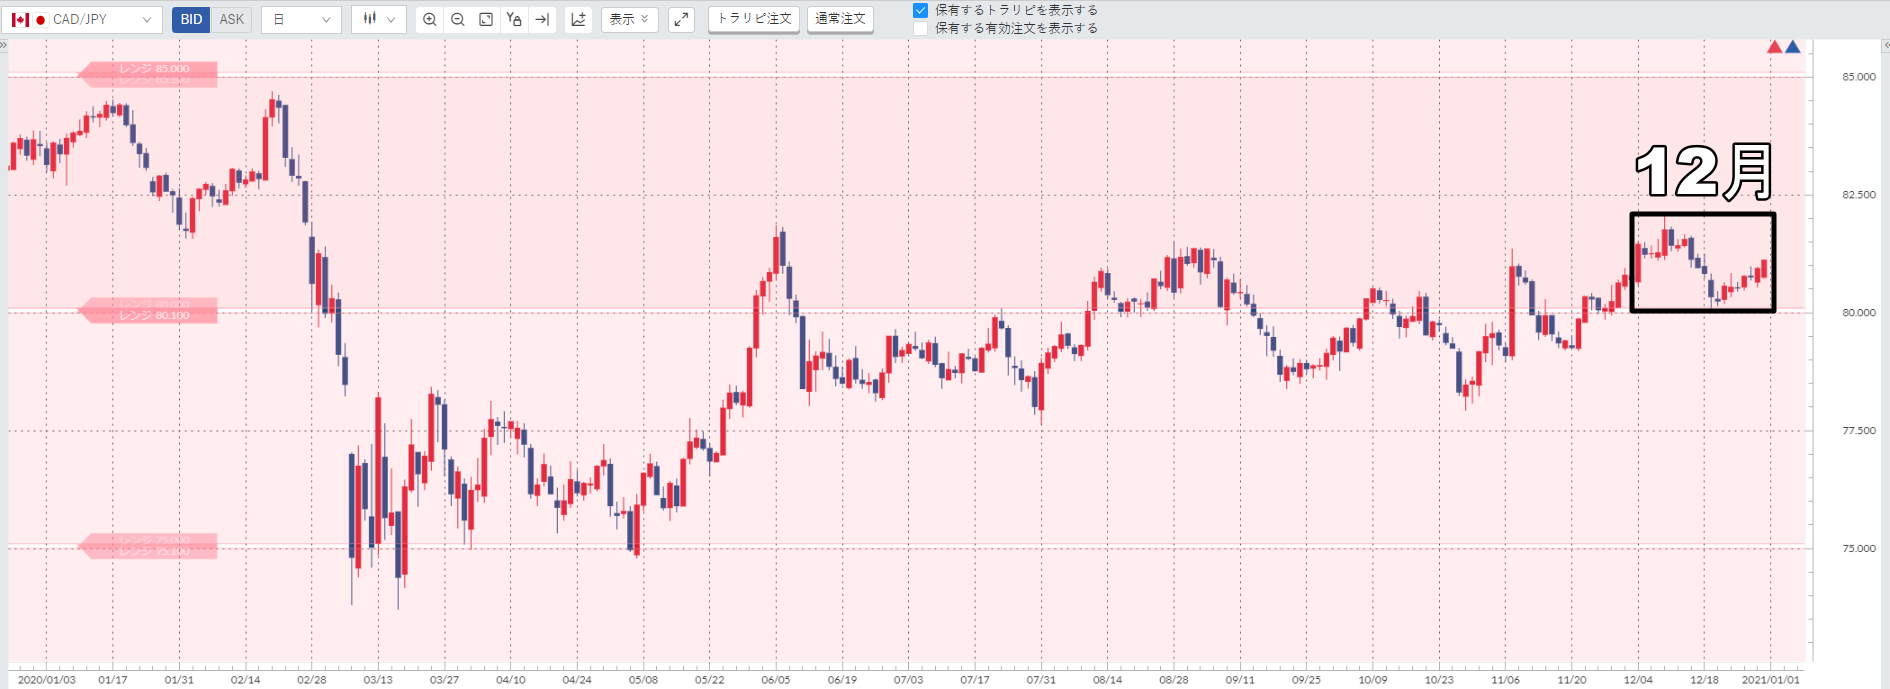Expand the collapsed right side panel arrows
The width and height of the screenshot is (1890, 689).
pos(1886,45)
